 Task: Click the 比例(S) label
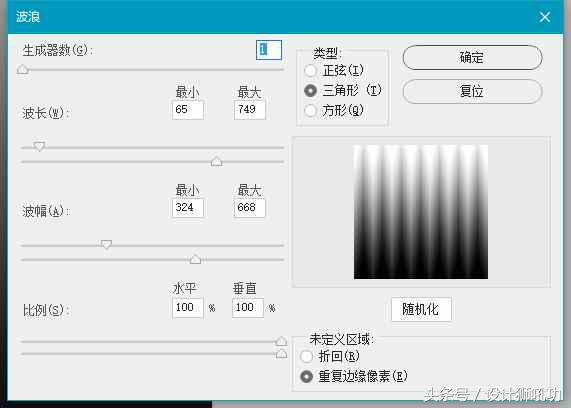tap(46, 310)
